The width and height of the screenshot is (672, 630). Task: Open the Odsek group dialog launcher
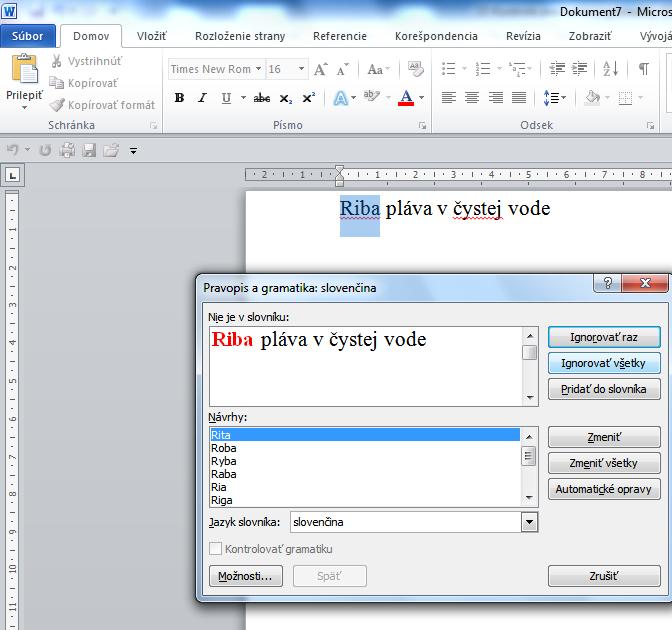coord(651,126)
